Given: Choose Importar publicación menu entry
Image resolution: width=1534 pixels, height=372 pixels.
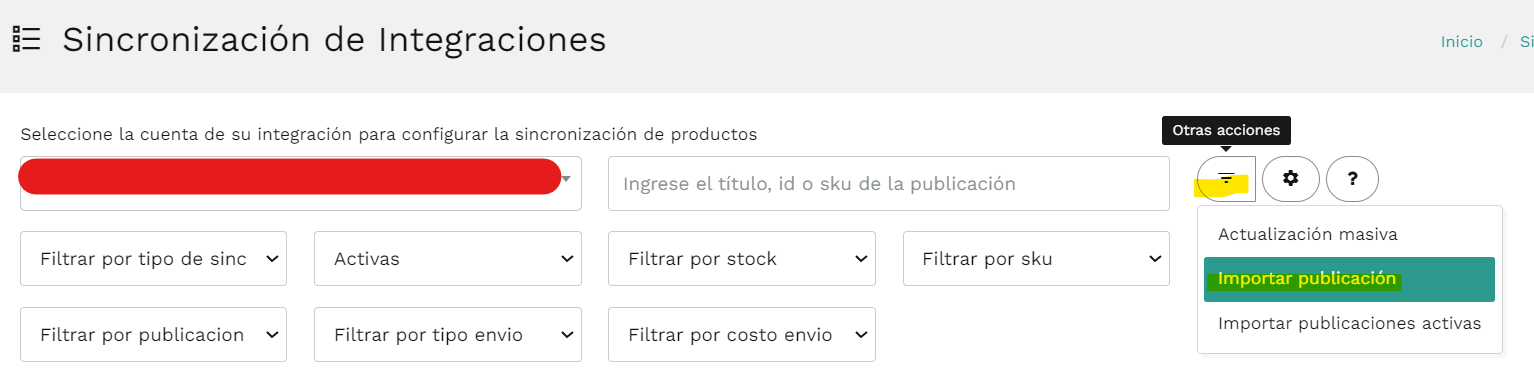Looking at the screenshot, I should point(1349,280).
